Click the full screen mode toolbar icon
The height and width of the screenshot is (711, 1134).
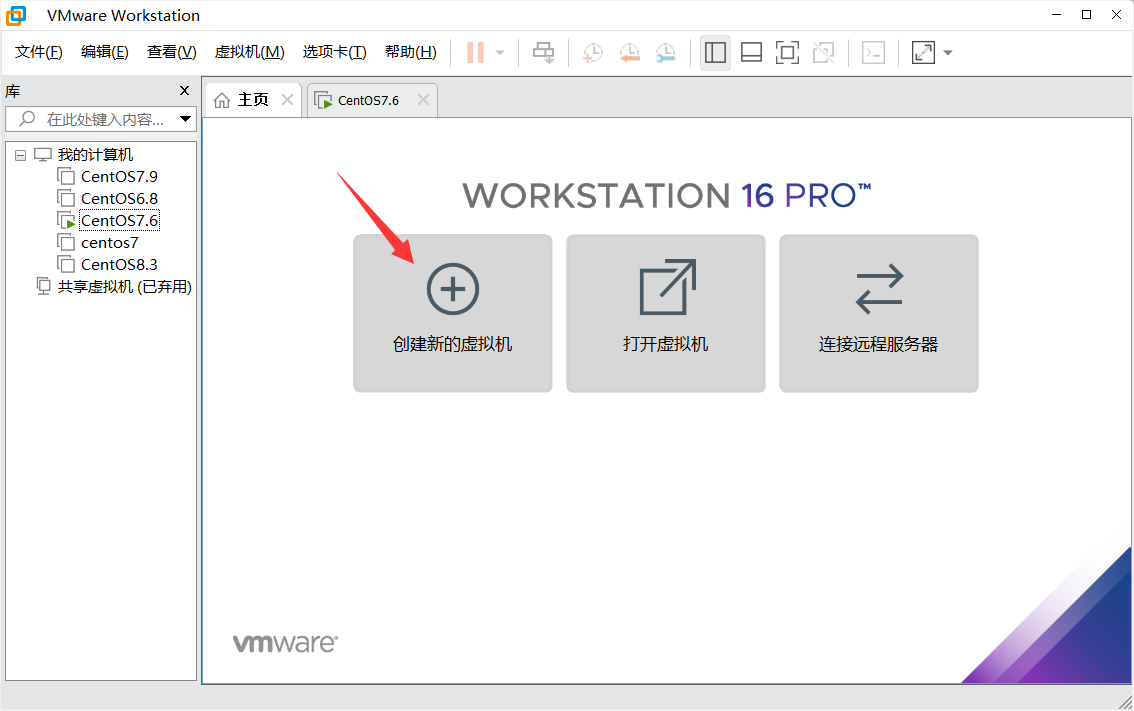tap(787, 52)
